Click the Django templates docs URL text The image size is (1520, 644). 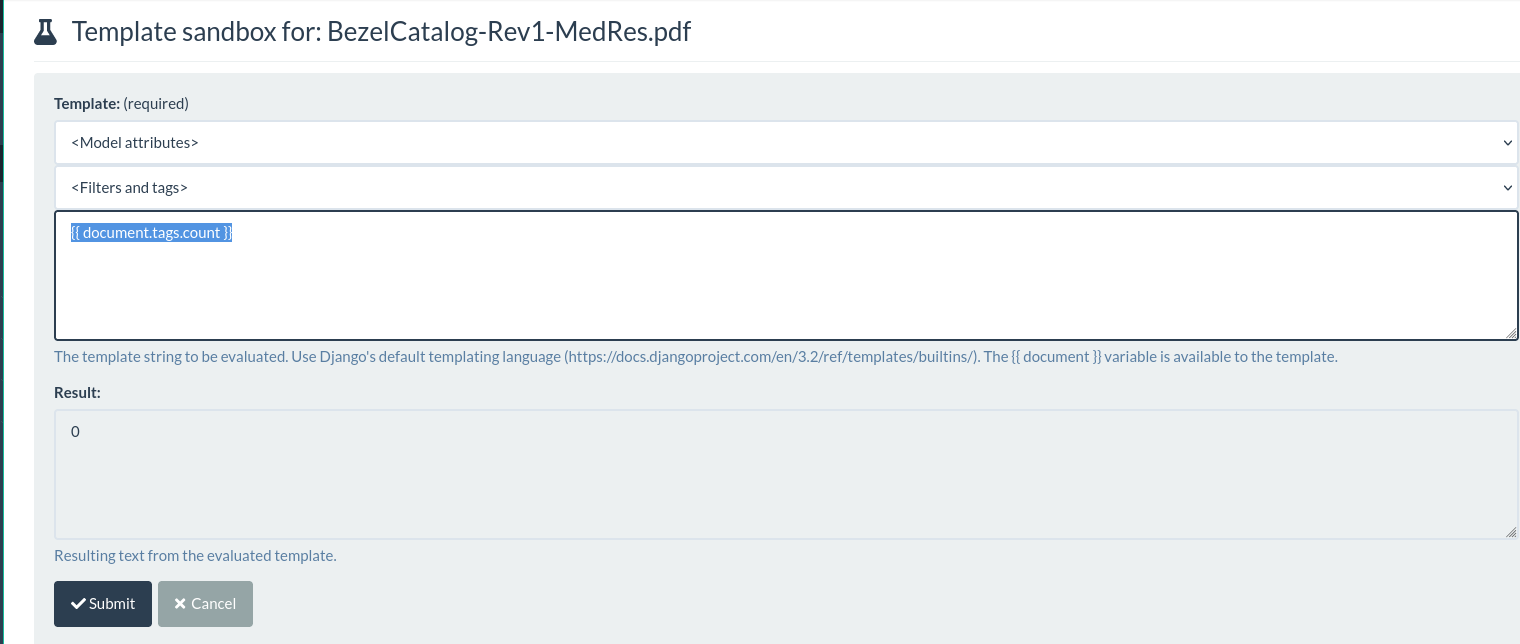772,357
